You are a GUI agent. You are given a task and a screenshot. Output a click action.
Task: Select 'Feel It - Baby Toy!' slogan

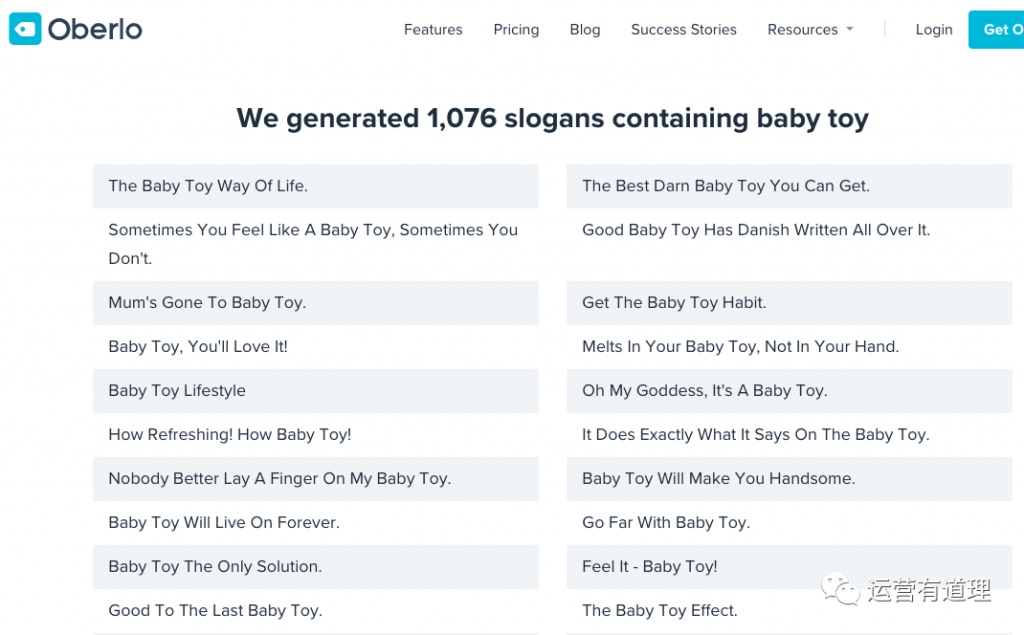coord(789,567)
